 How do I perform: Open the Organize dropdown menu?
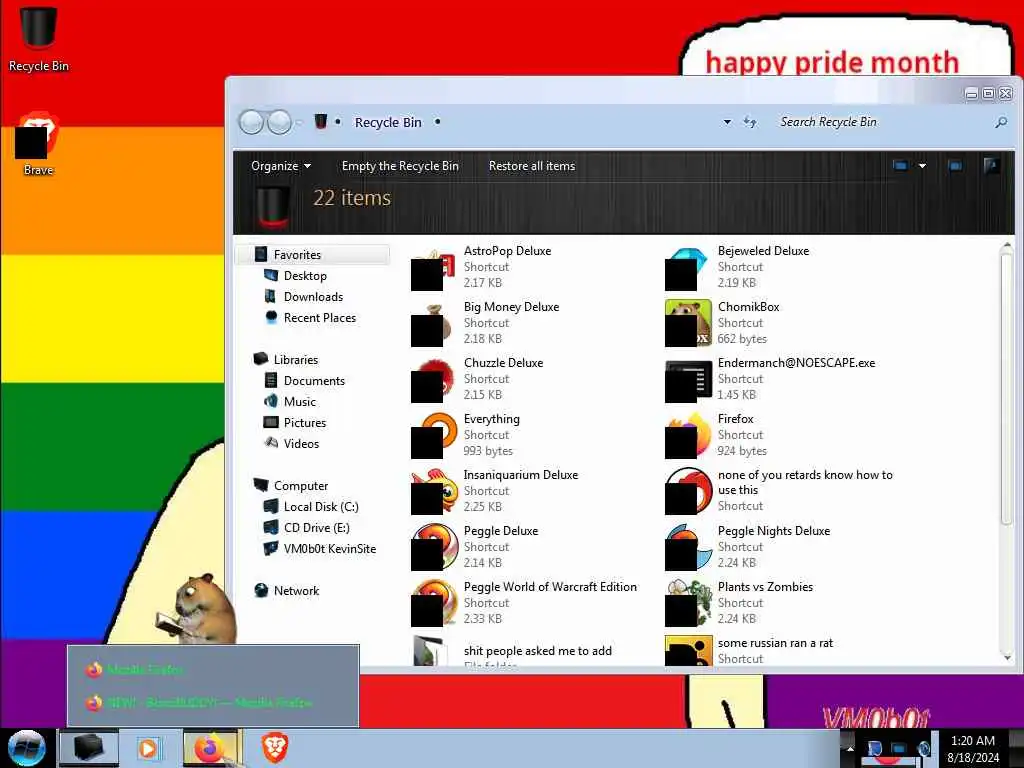tap(281, 166)
